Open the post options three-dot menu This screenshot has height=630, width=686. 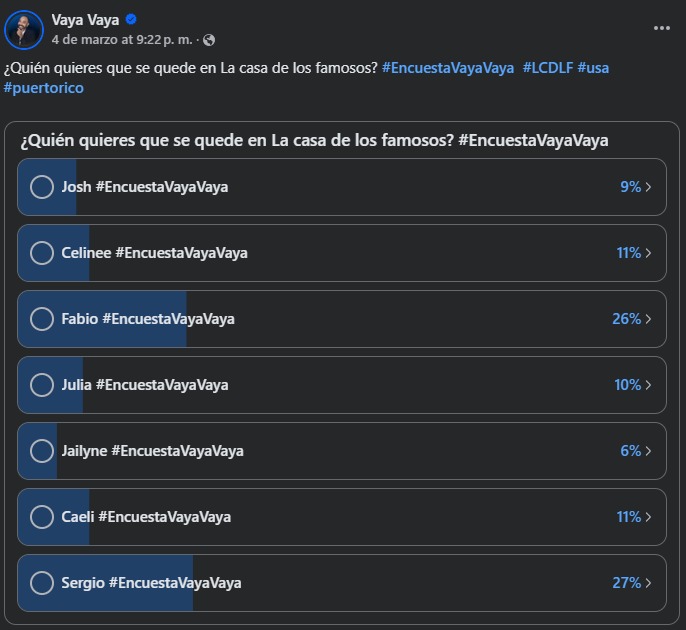661,28
